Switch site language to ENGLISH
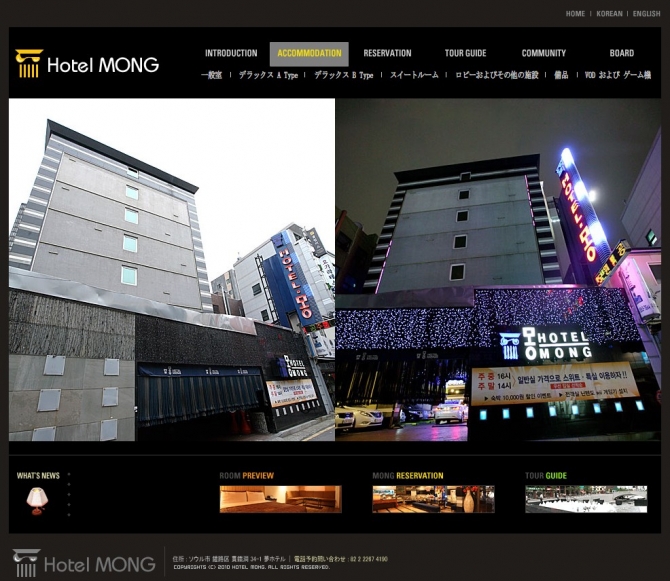The image size is (670, 581). click(646, 14)
